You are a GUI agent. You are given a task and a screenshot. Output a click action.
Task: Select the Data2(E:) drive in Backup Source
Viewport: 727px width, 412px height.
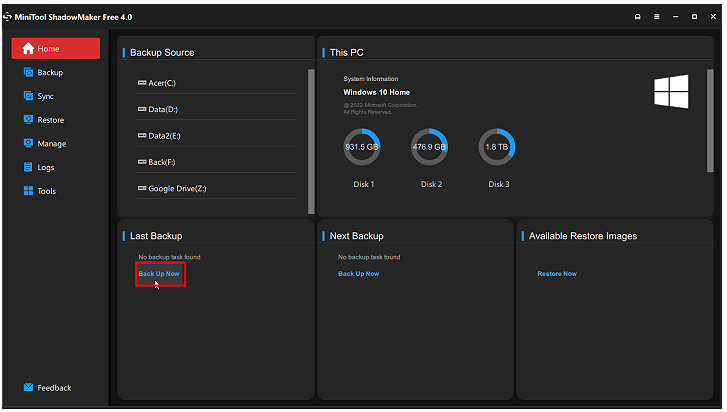216,136
